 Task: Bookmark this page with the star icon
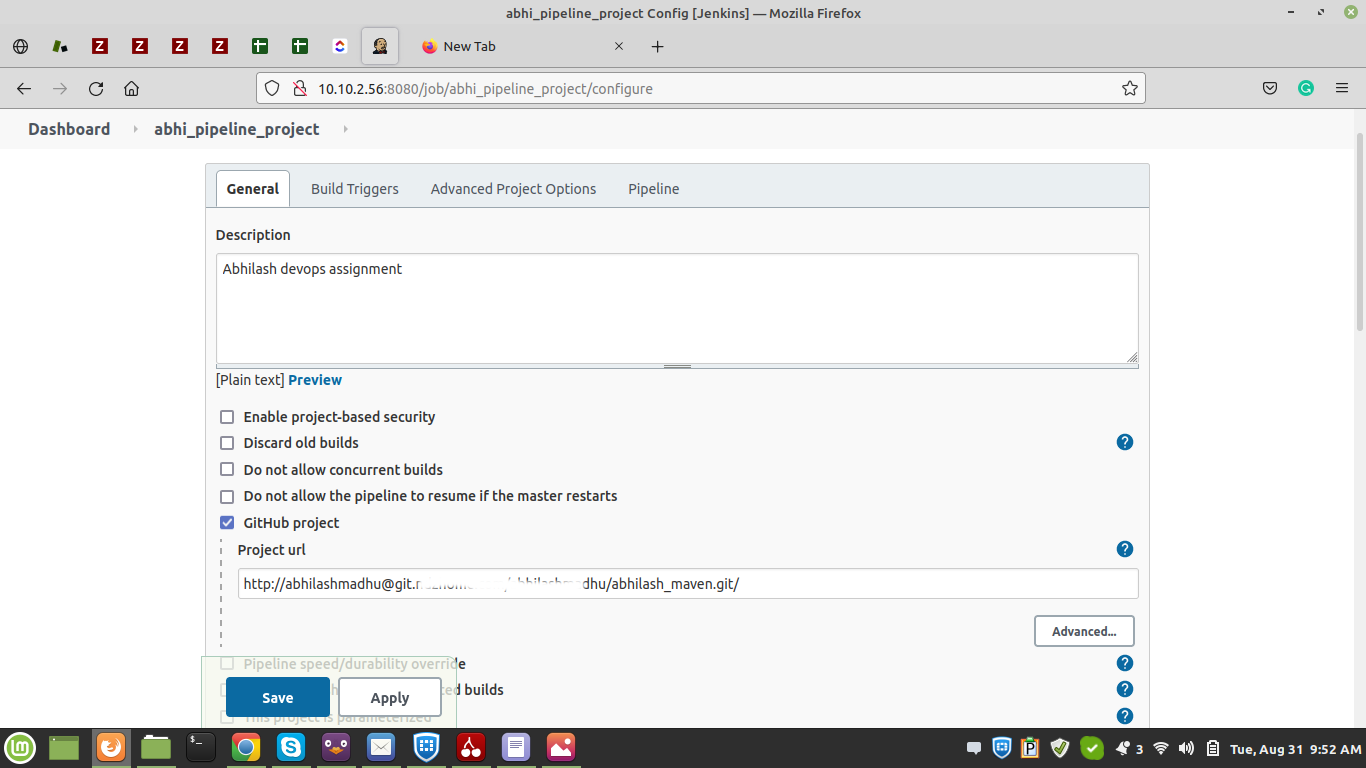(1129, 88)
